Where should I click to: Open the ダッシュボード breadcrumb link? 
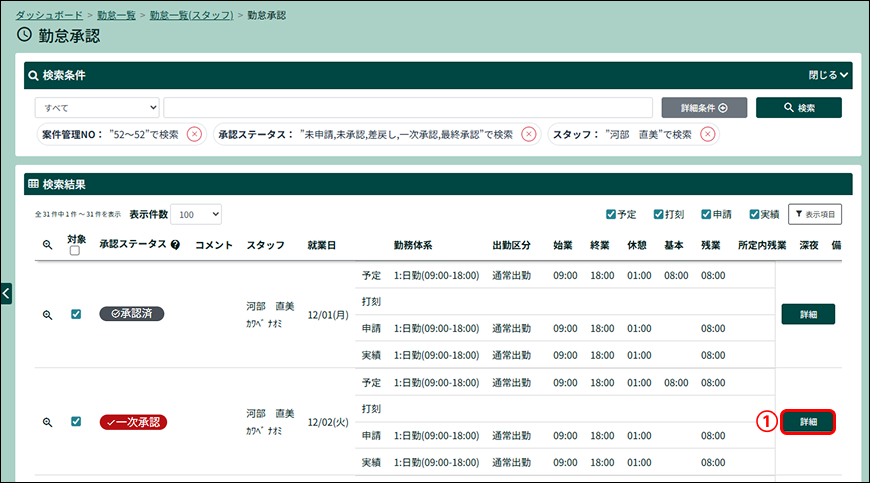coord(49,16)
